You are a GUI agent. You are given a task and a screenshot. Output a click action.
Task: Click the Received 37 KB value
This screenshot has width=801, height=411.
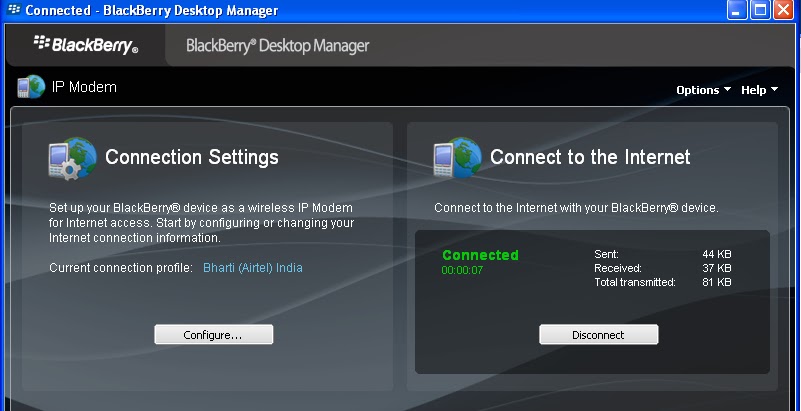click(x=717, y=268)
